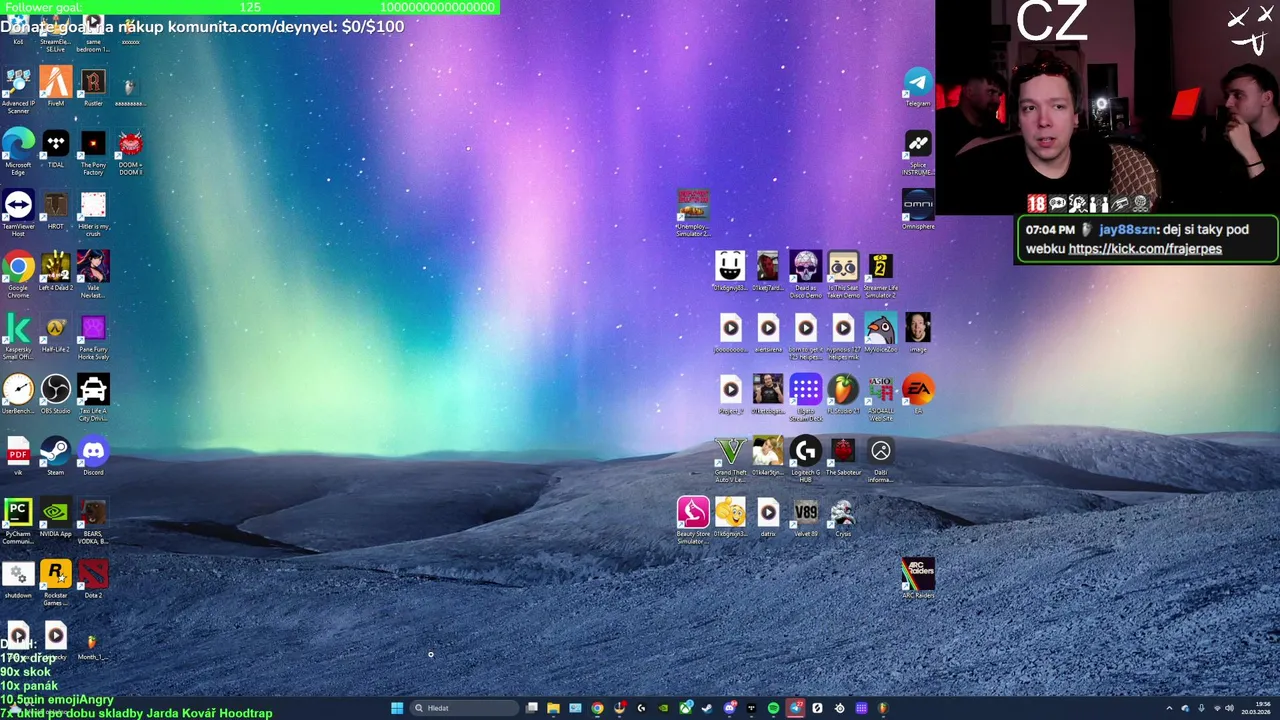The height and width of the screenshot is (720, 1280).
Task: Open the Steam desktop shortcut
Action: 55,456
